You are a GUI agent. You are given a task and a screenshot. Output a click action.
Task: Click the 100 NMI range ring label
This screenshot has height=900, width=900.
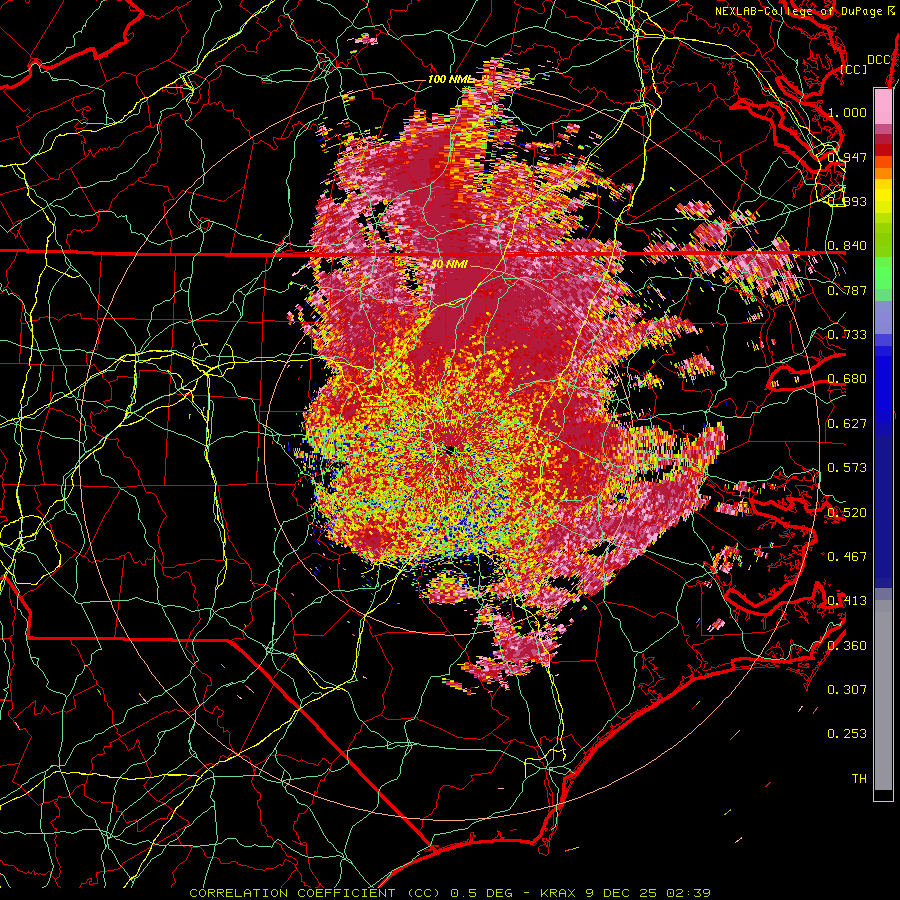point(449,79)
